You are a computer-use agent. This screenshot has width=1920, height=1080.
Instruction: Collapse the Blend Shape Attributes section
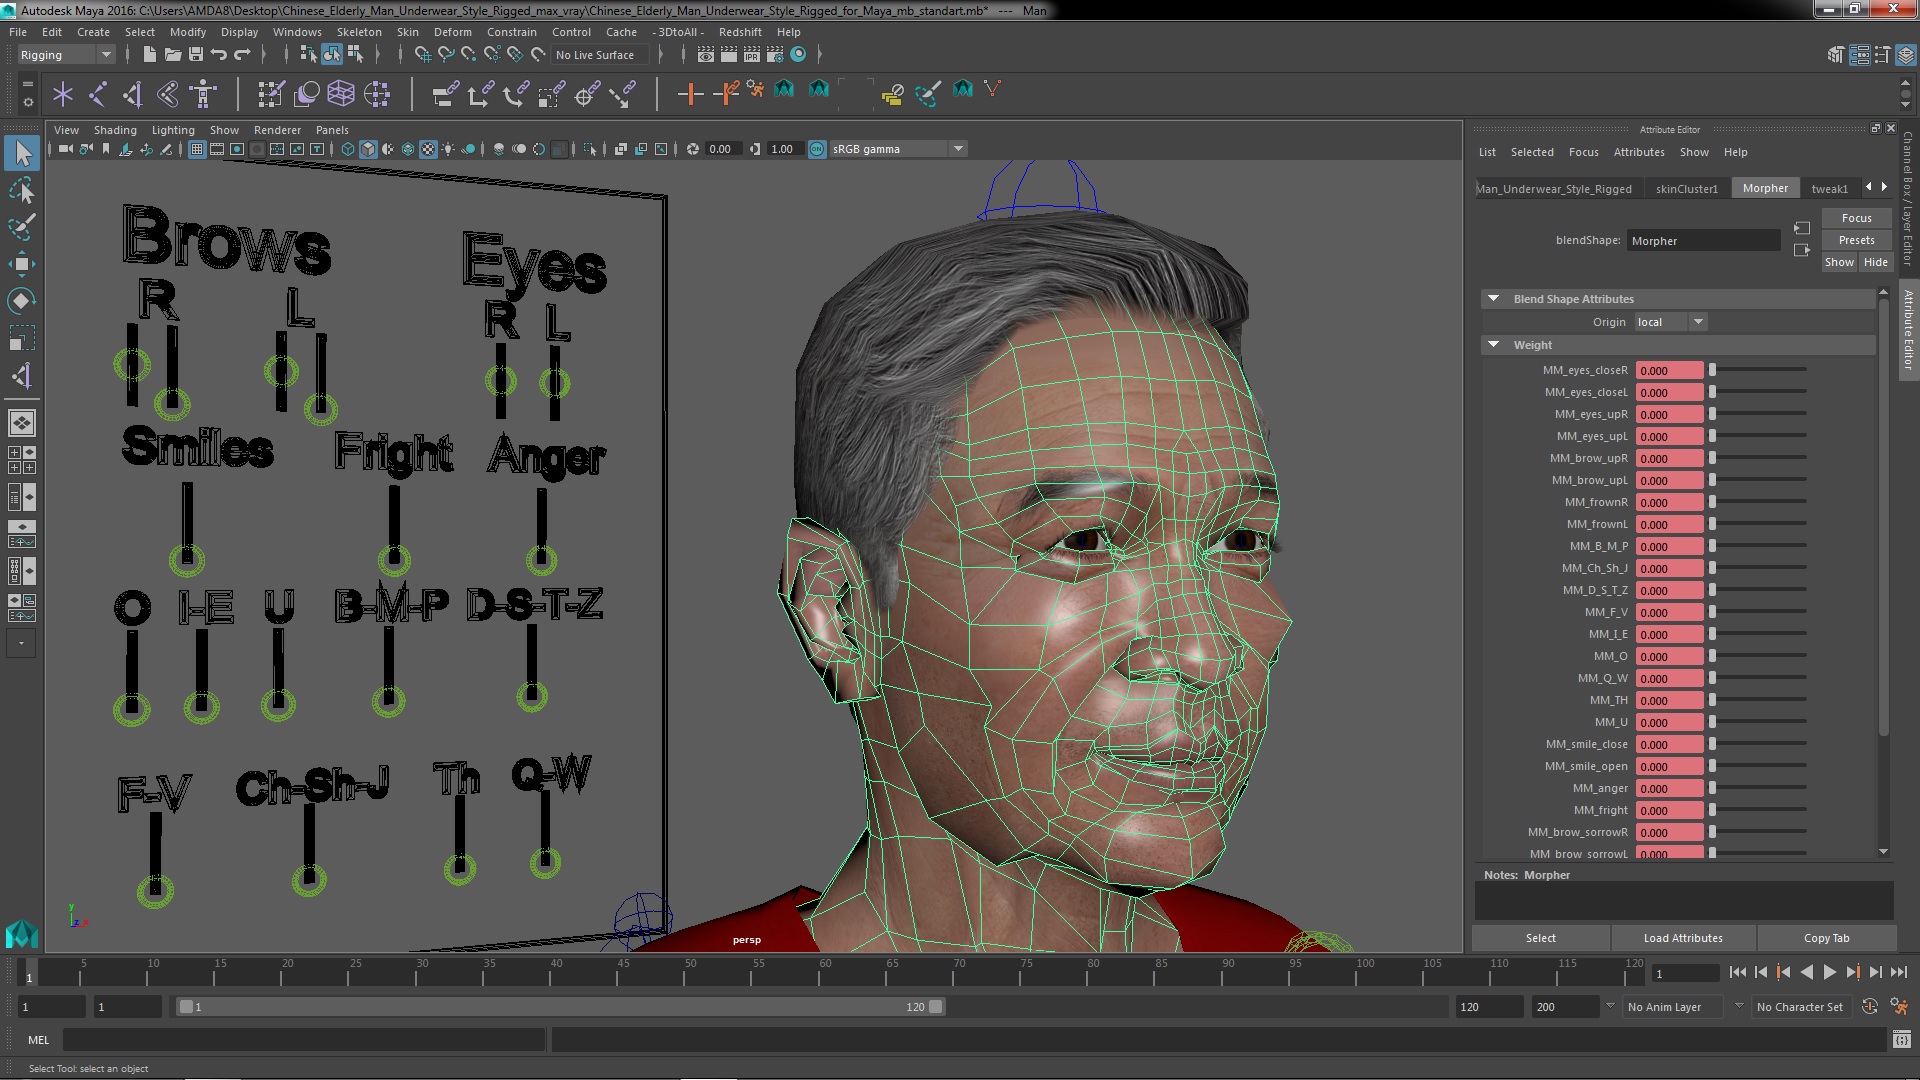coord(1493,298)
